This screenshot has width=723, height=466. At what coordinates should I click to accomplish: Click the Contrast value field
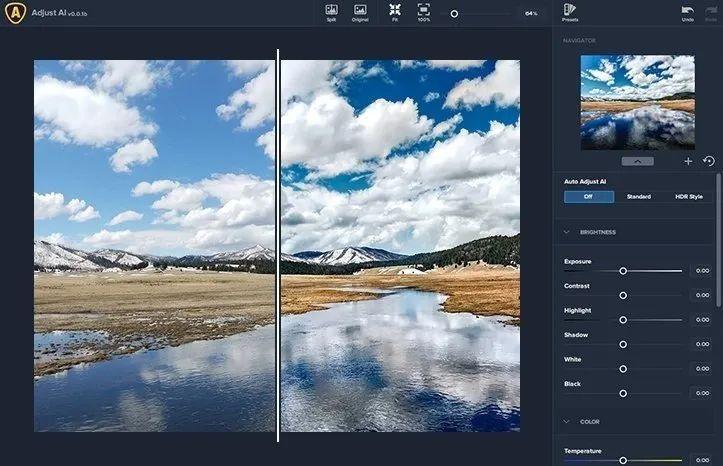tap(702, 295)
